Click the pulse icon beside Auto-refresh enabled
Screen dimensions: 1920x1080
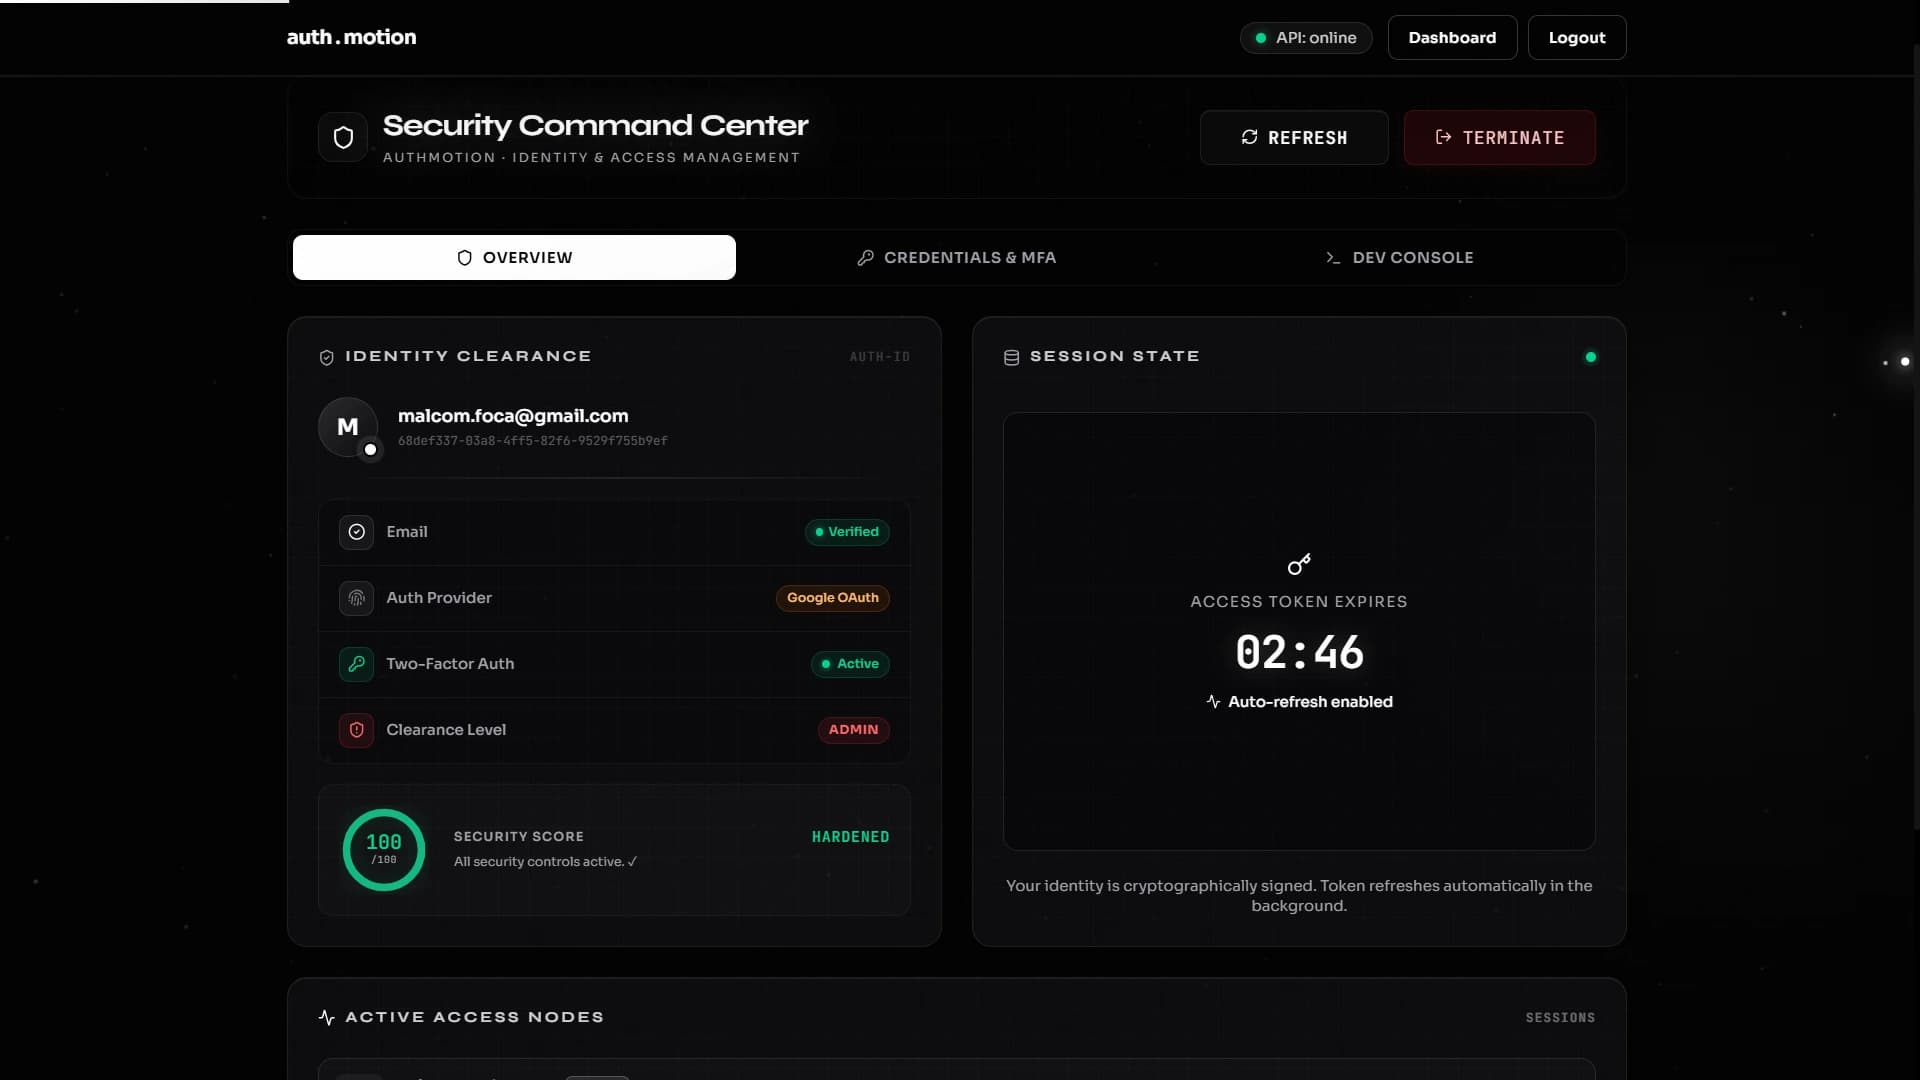(1213, 702)
